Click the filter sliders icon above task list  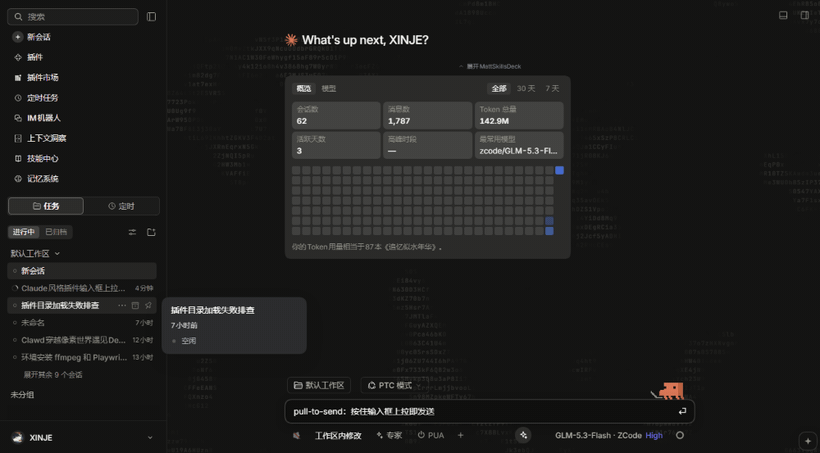coord(132,232)
